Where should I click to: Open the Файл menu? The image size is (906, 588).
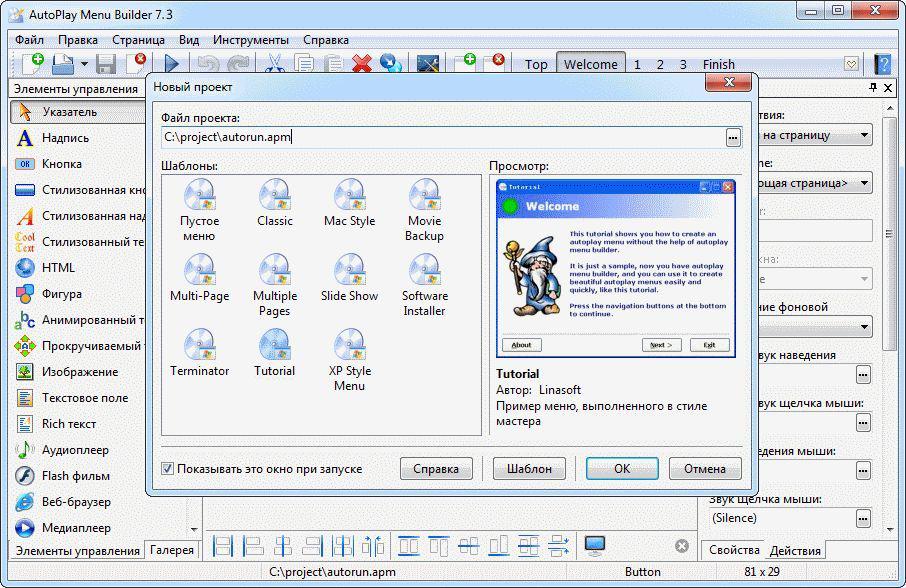point(29,40)
